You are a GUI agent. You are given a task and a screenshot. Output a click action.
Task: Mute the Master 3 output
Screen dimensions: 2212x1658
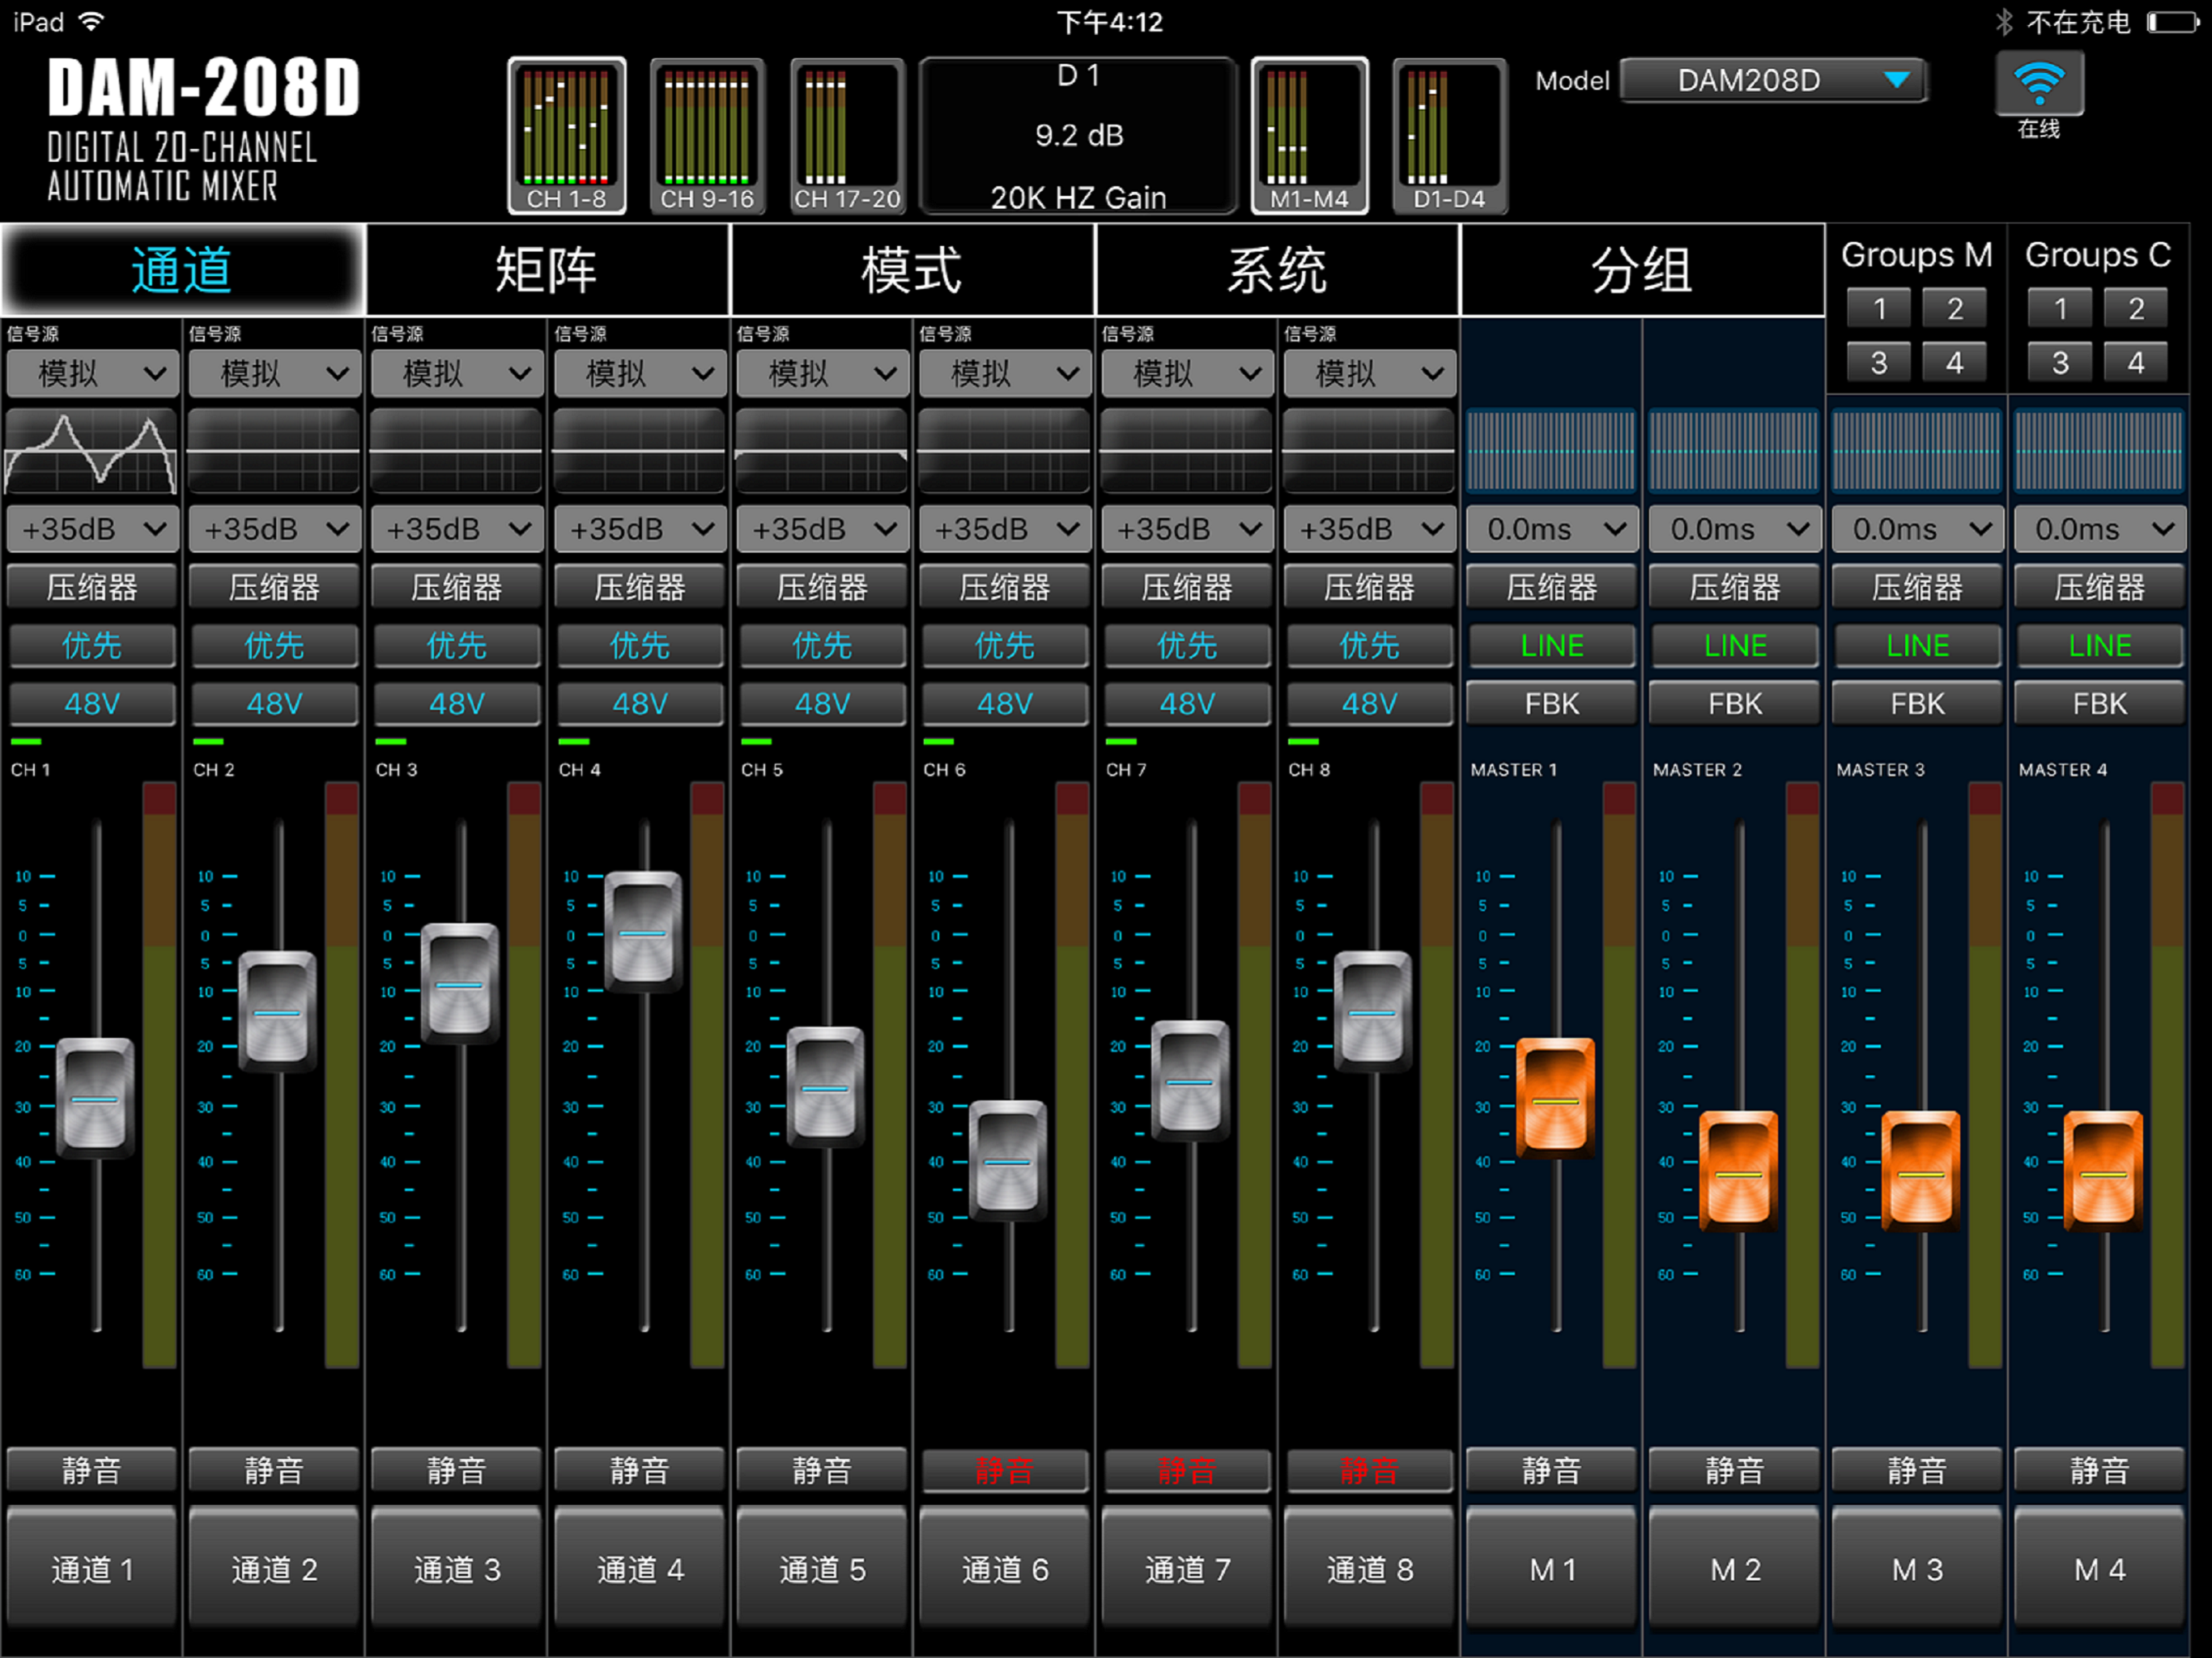(1917, 1470)
